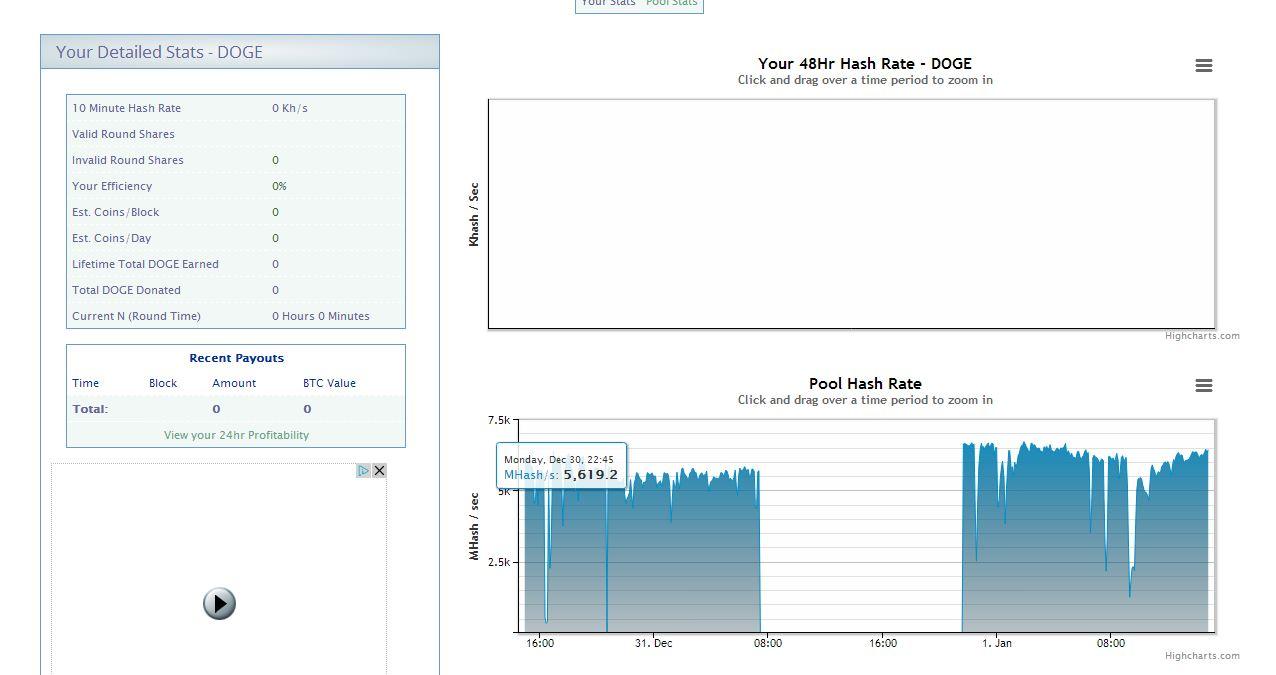Click the Lifetime Total DOGE Earned row
This screenshot has height=675, width=1276.
click(236, 264)
